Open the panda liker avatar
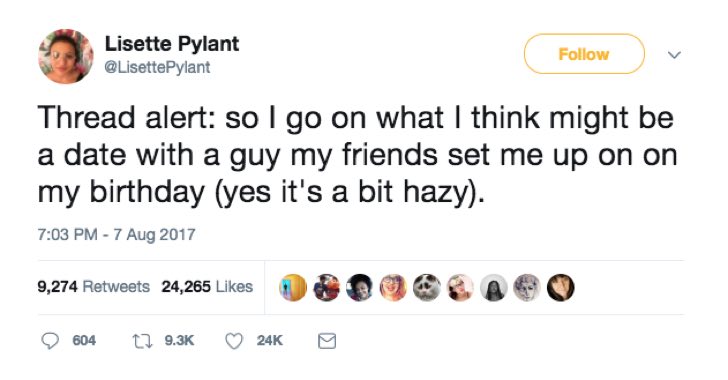The width and height of the screenshot is (728, 380). (427, 288)
